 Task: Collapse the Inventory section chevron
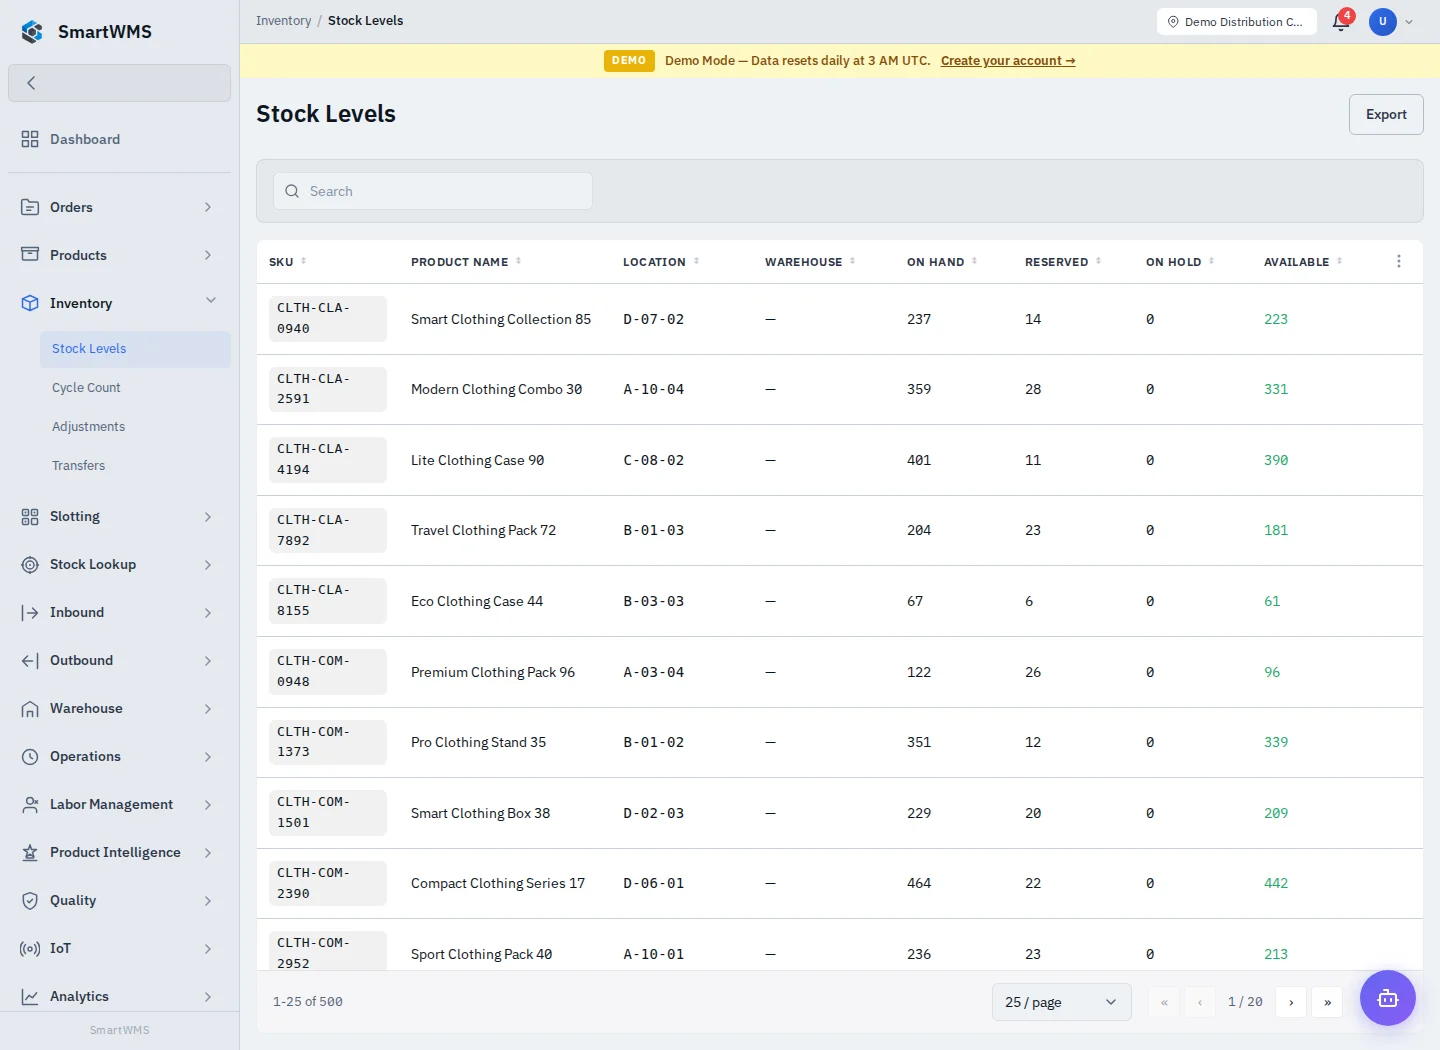(x=210, y=301)
